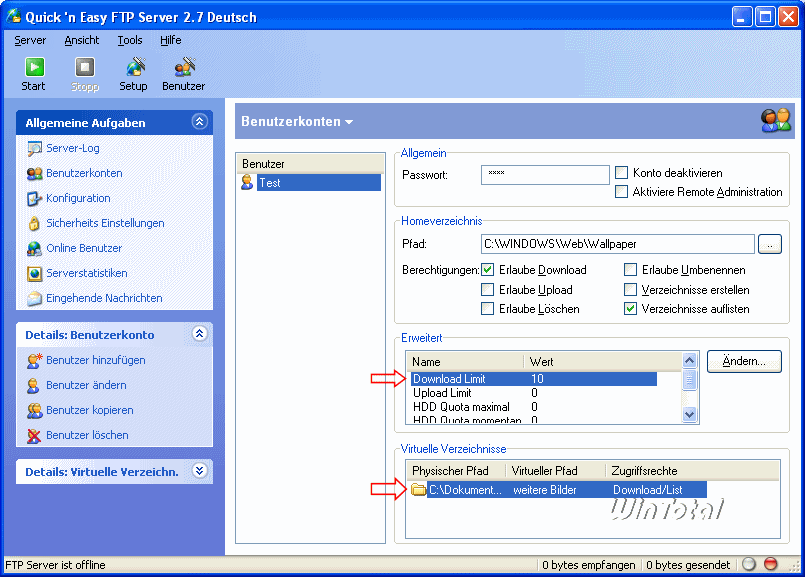Viewport: 805px width, 577px height.
Task: Check Erlaube Umbenennen permission
Action: 630,270
